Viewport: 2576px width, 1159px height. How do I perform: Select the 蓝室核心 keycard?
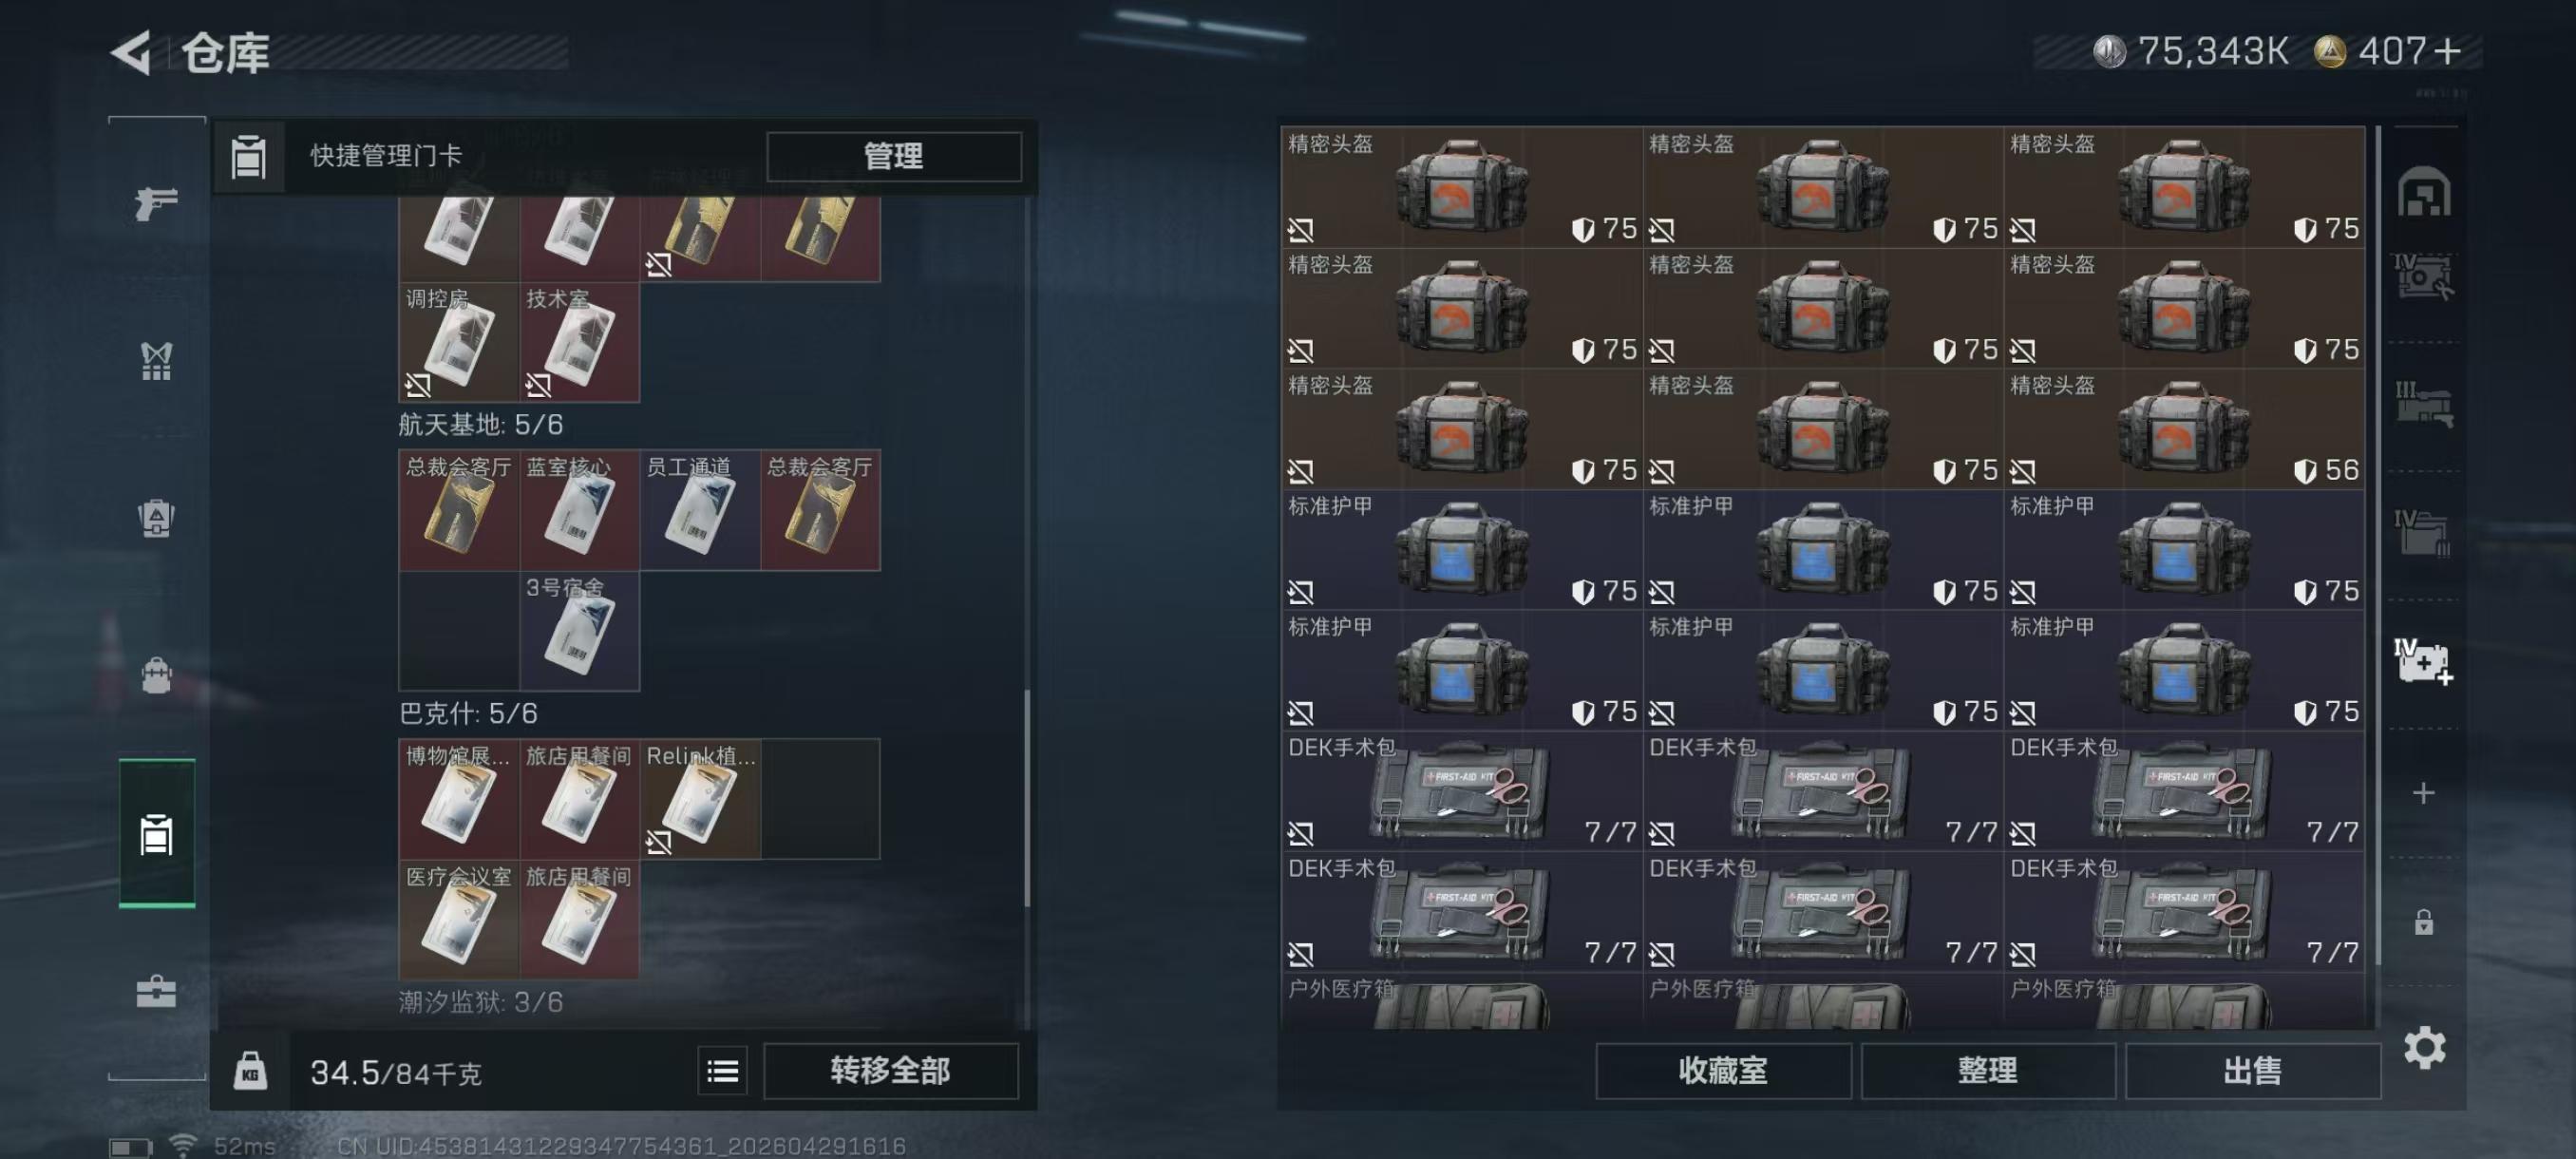(579, 510)
